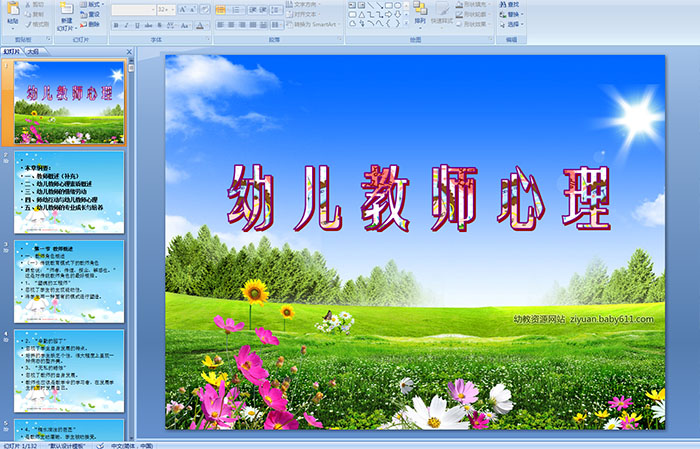Select slide 2 thumbnail with chapter outline
Image resolution: width=700 pixels, height=449 pixels.
(x=69, y=192)
